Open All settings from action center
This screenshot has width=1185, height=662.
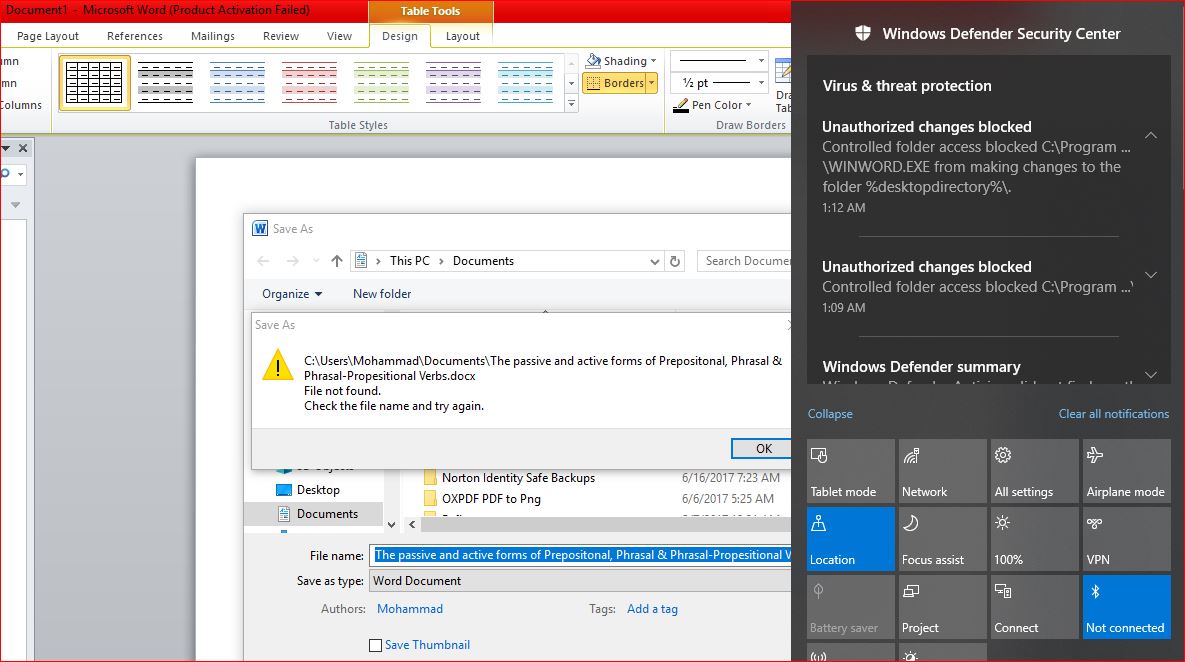[1035, 471]
